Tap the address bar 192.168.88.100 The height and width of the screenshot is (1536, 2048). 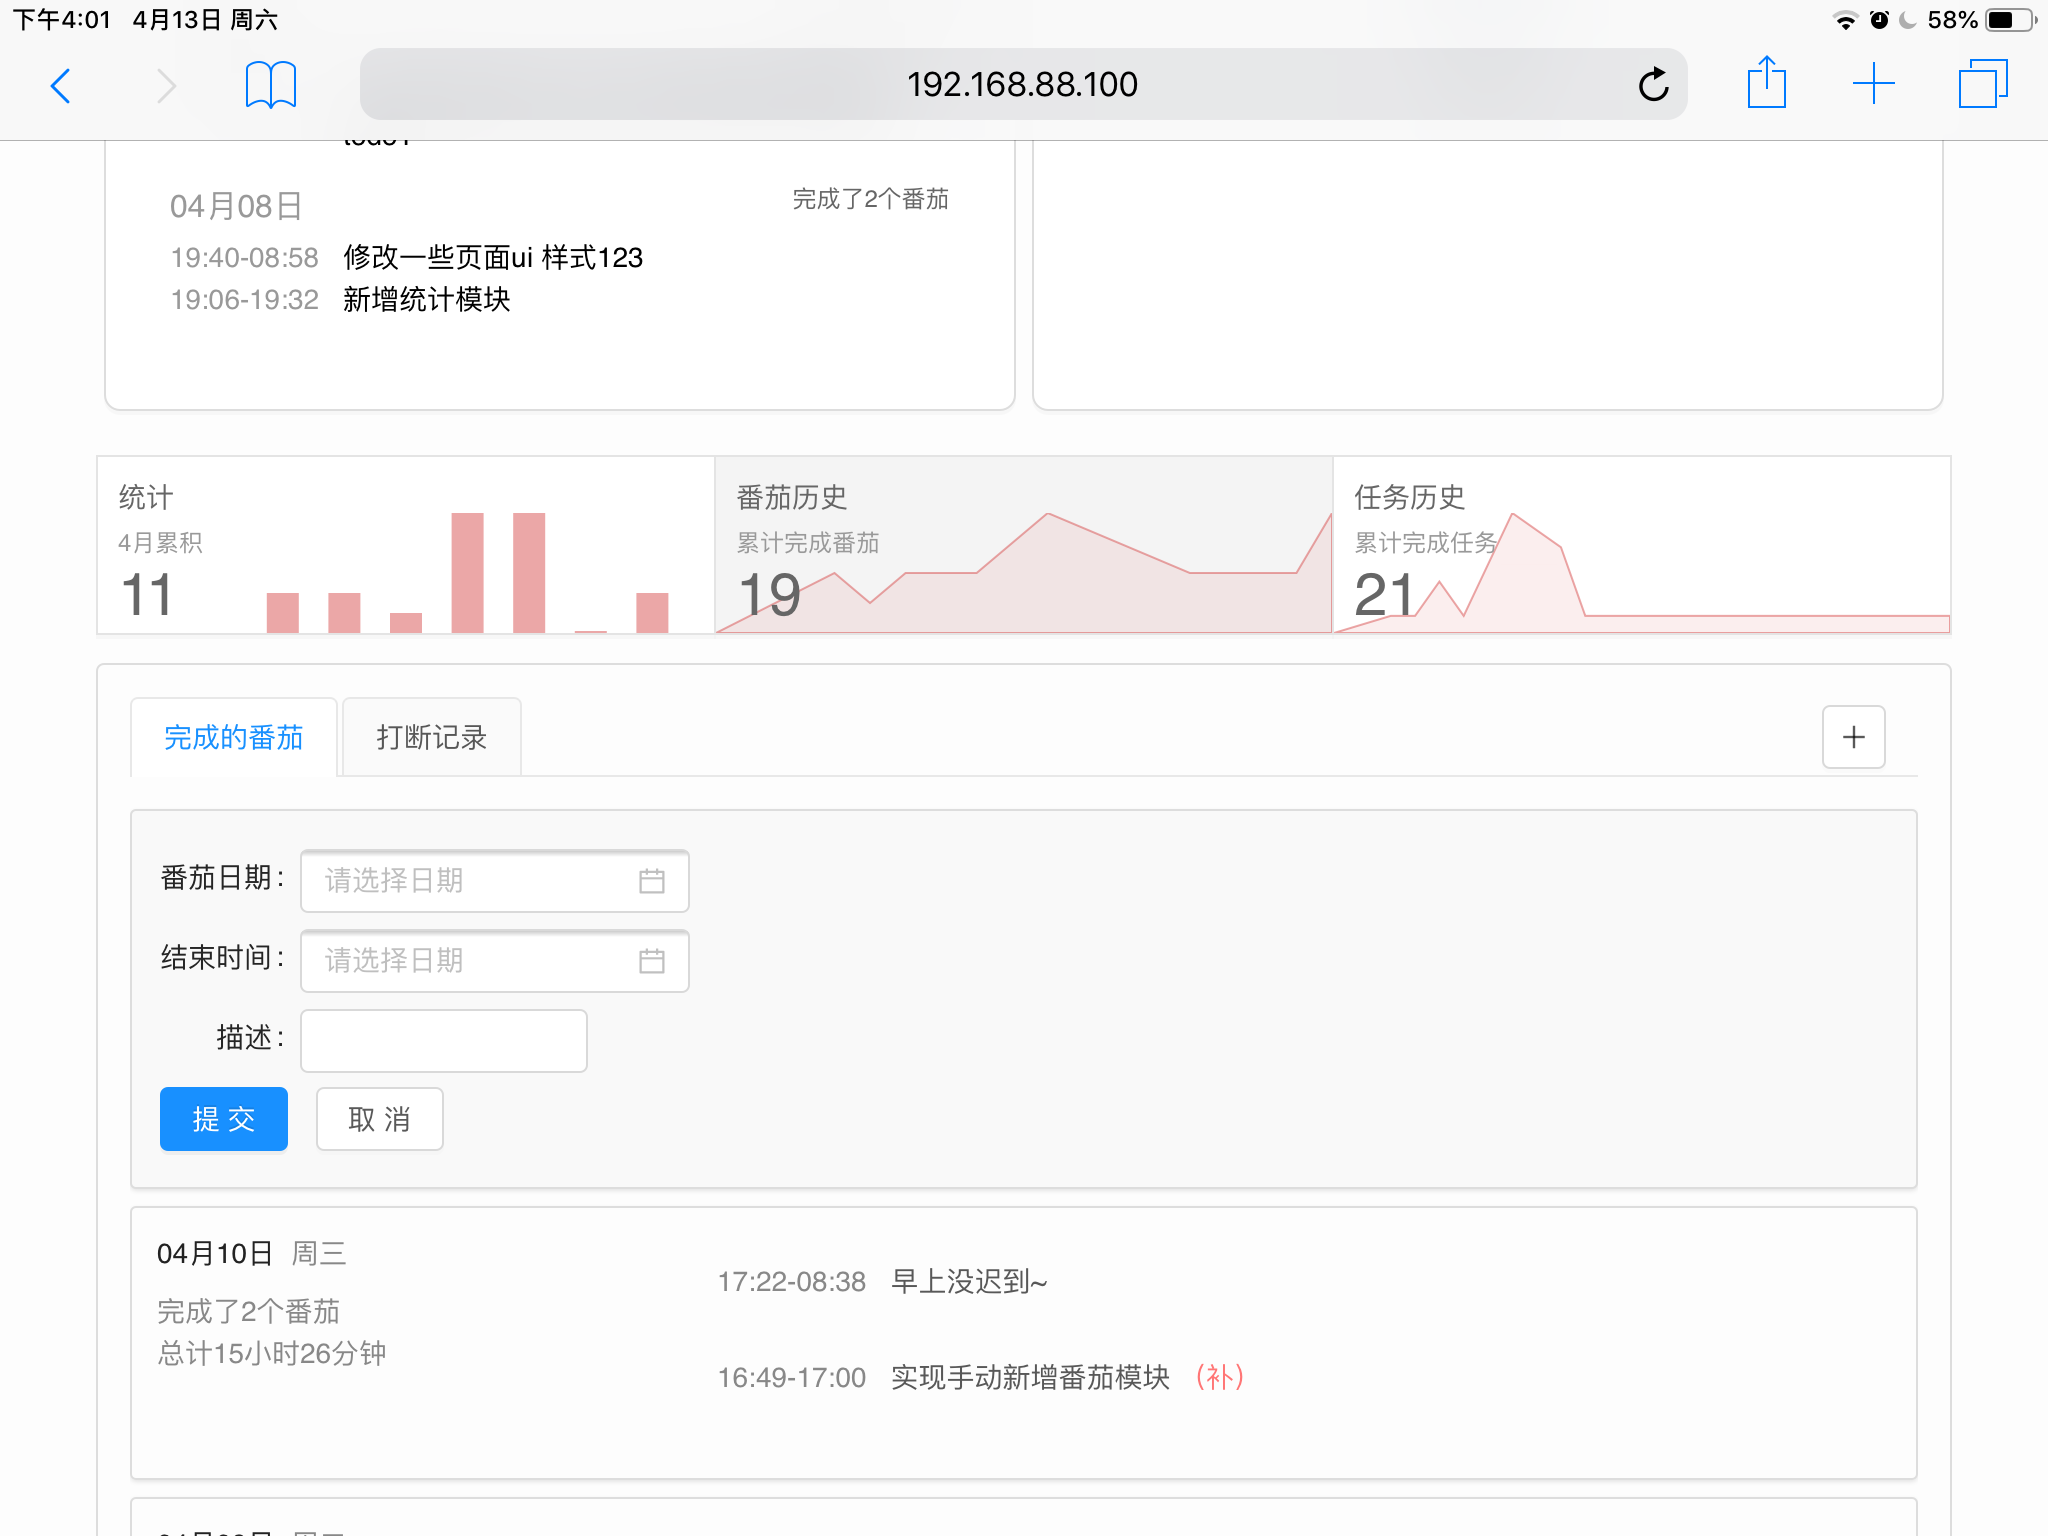pyautogui.click(x=1023, y=84)
